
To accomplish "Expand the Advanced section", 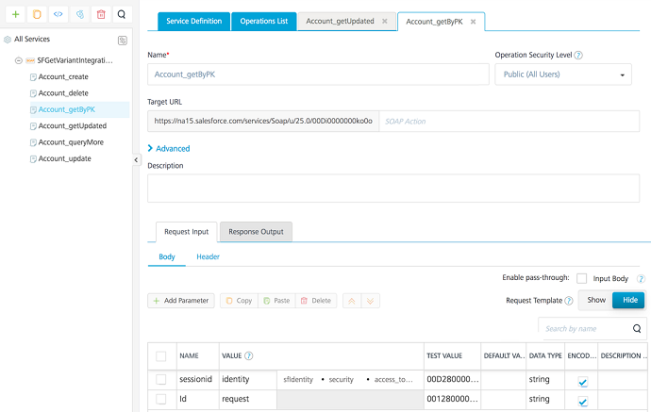I will pyautogui.click(x=169, y=148).
